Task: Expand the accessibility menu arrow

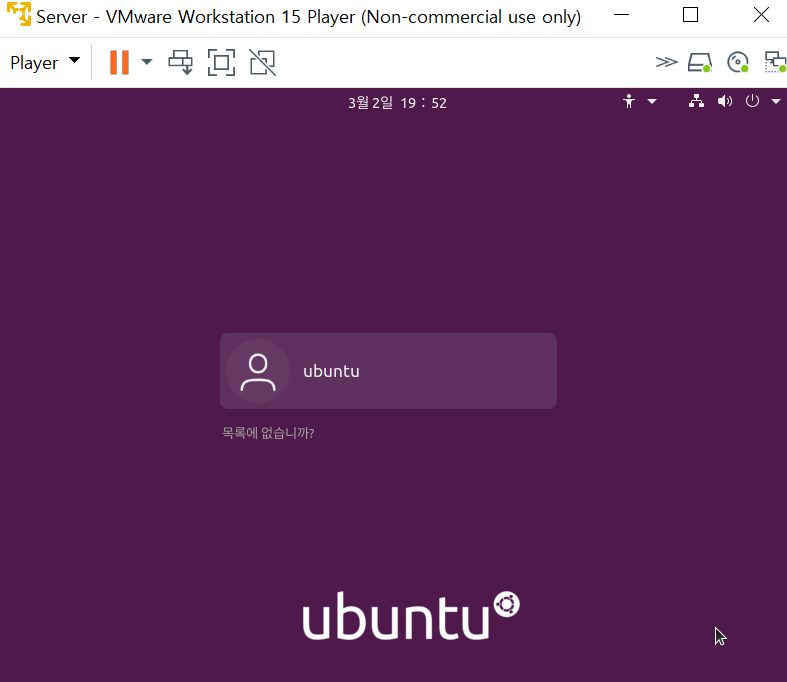Action: click(x=652, y=101)
